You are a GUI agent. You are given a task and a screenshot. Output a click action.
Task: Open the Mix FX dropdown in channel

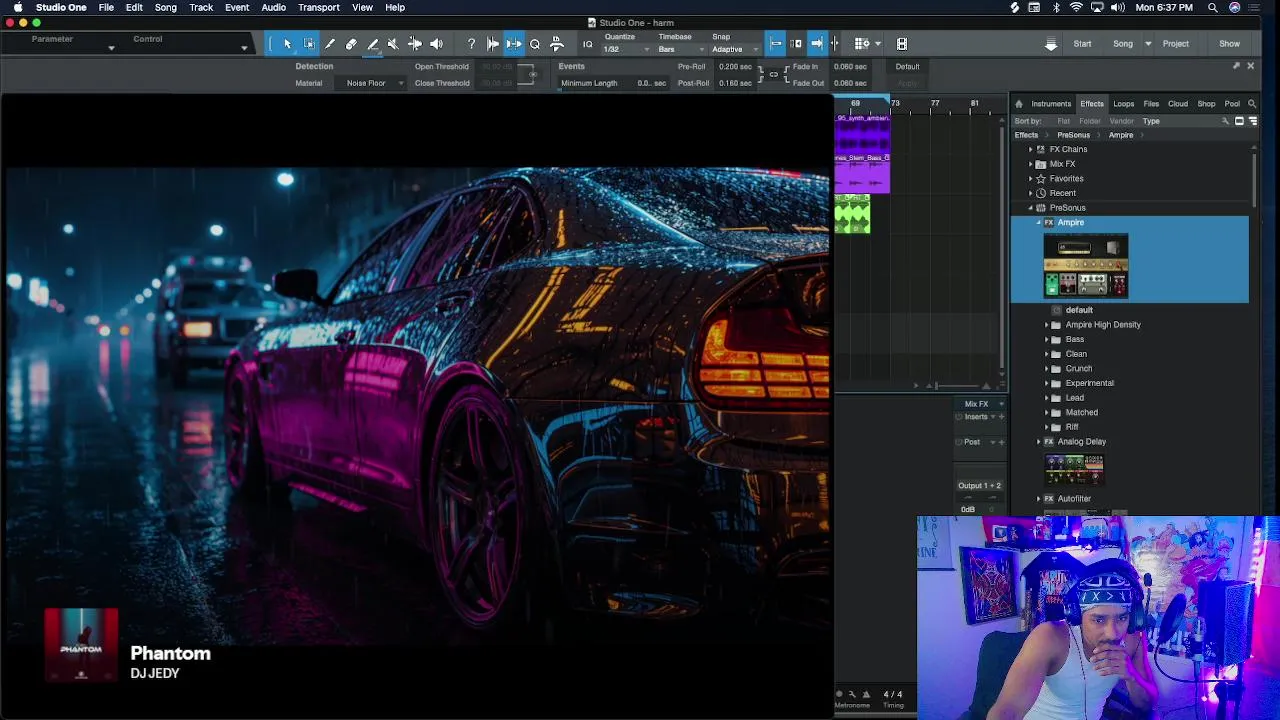[1001, 404]
